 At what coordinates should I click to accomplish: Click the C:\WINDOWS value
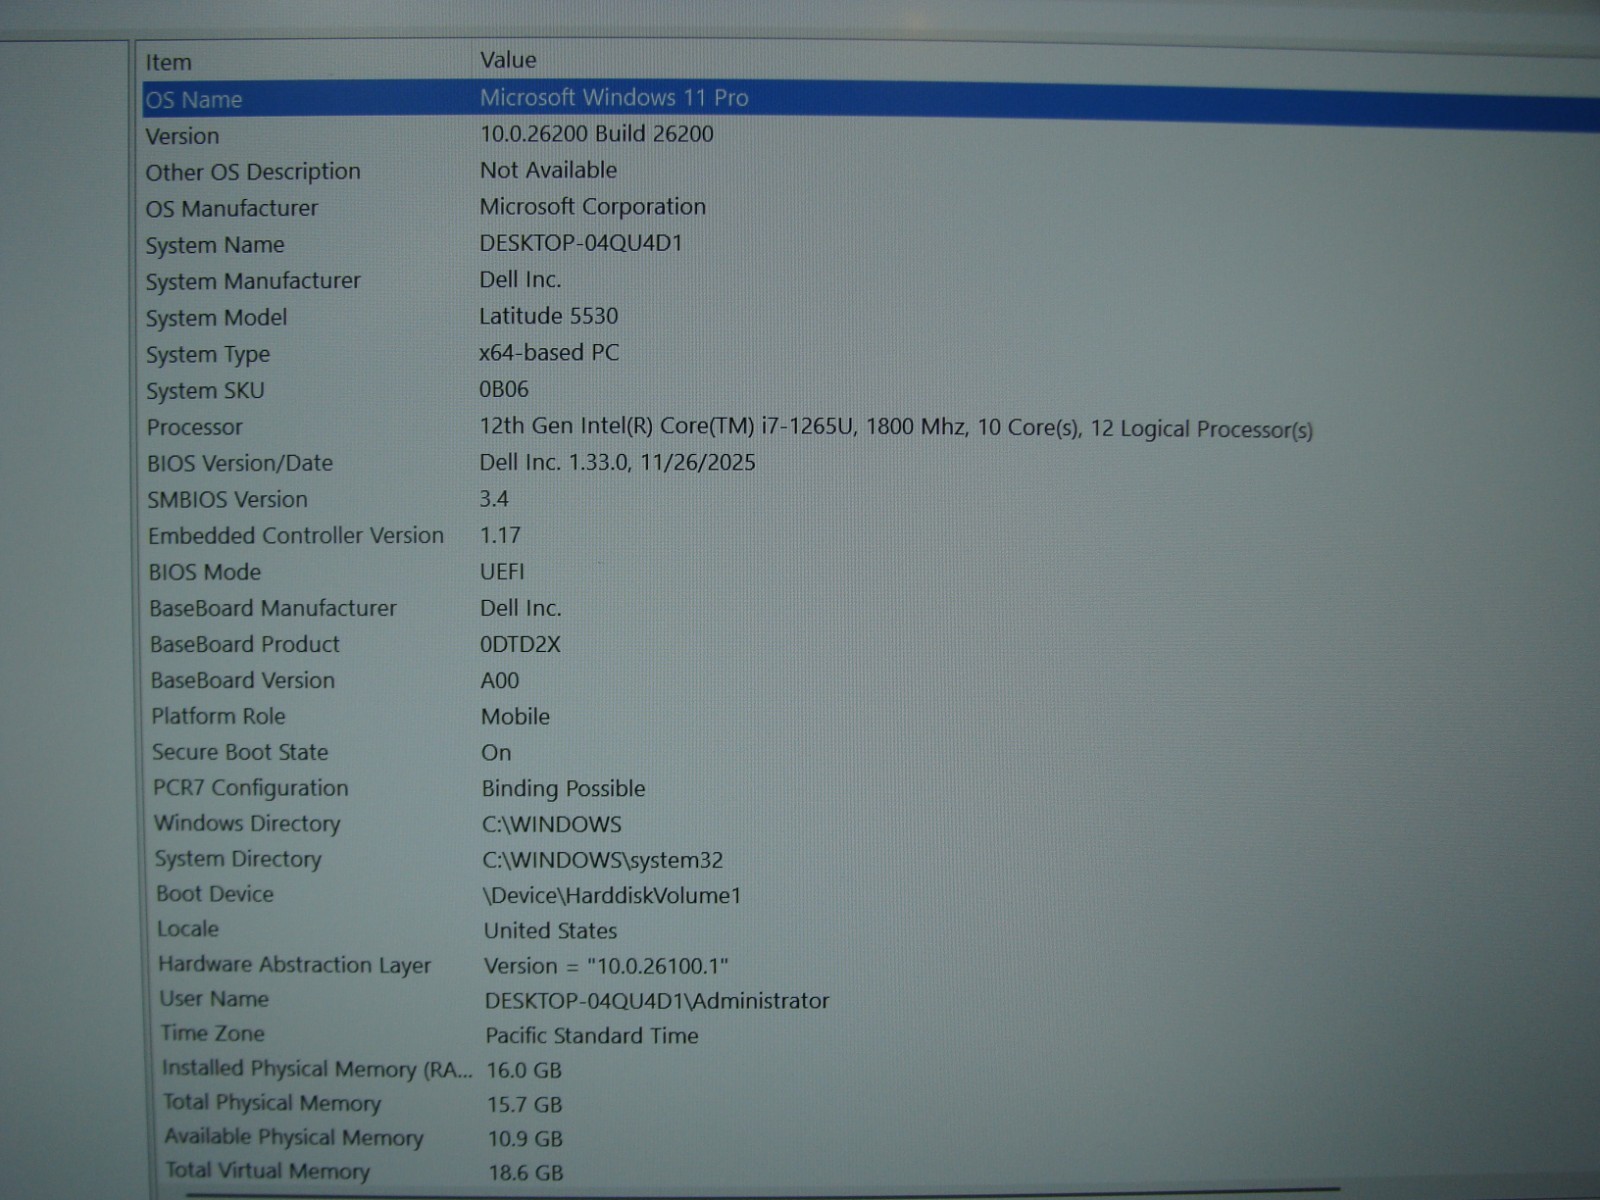pyautogui.click(x=552, y=824)
